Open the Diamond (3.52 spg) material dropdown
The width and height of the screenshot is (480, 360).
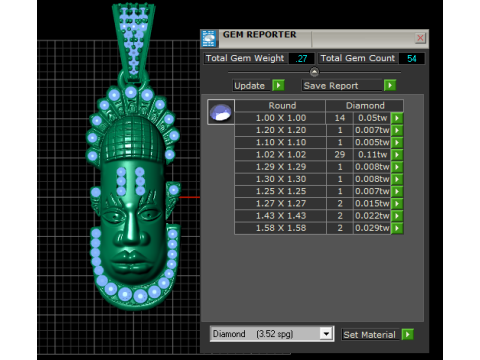(326, 334)
